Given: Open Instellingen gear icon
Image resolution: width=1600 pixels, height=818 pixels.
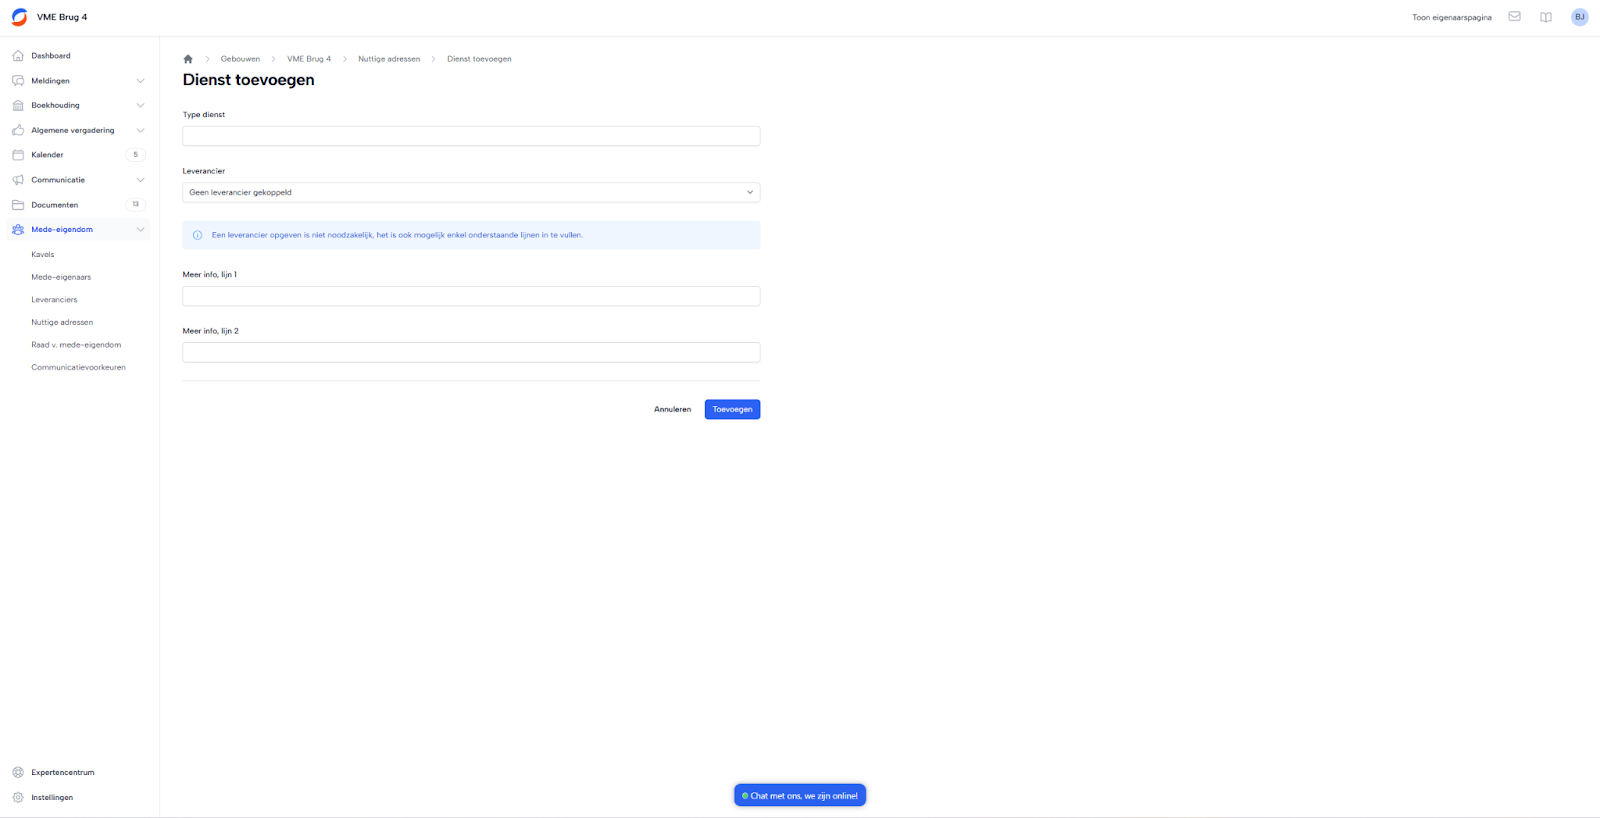Looking at the screenshot, I should pos(18,797).
